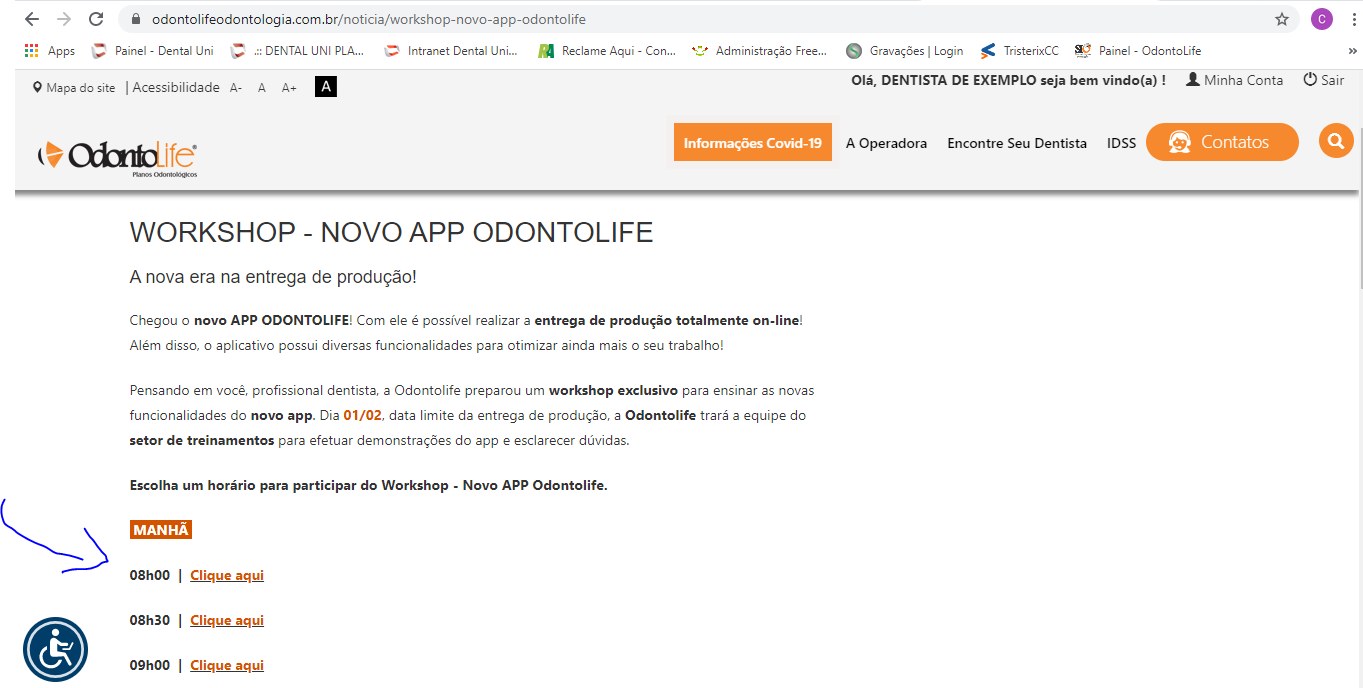Open the Intranet Dental Uni bookmark
The width and height of the screenshot is (1363, 688).
451,51
